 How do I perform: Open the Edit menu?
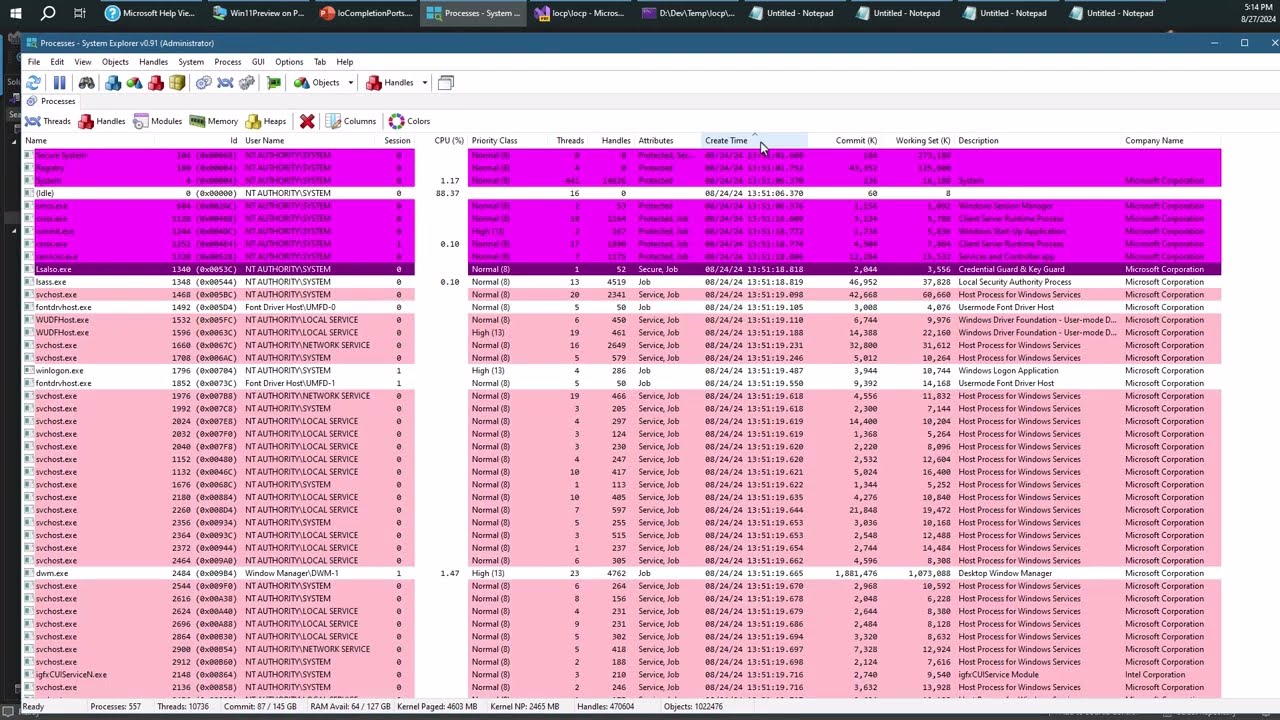(57, 62)
